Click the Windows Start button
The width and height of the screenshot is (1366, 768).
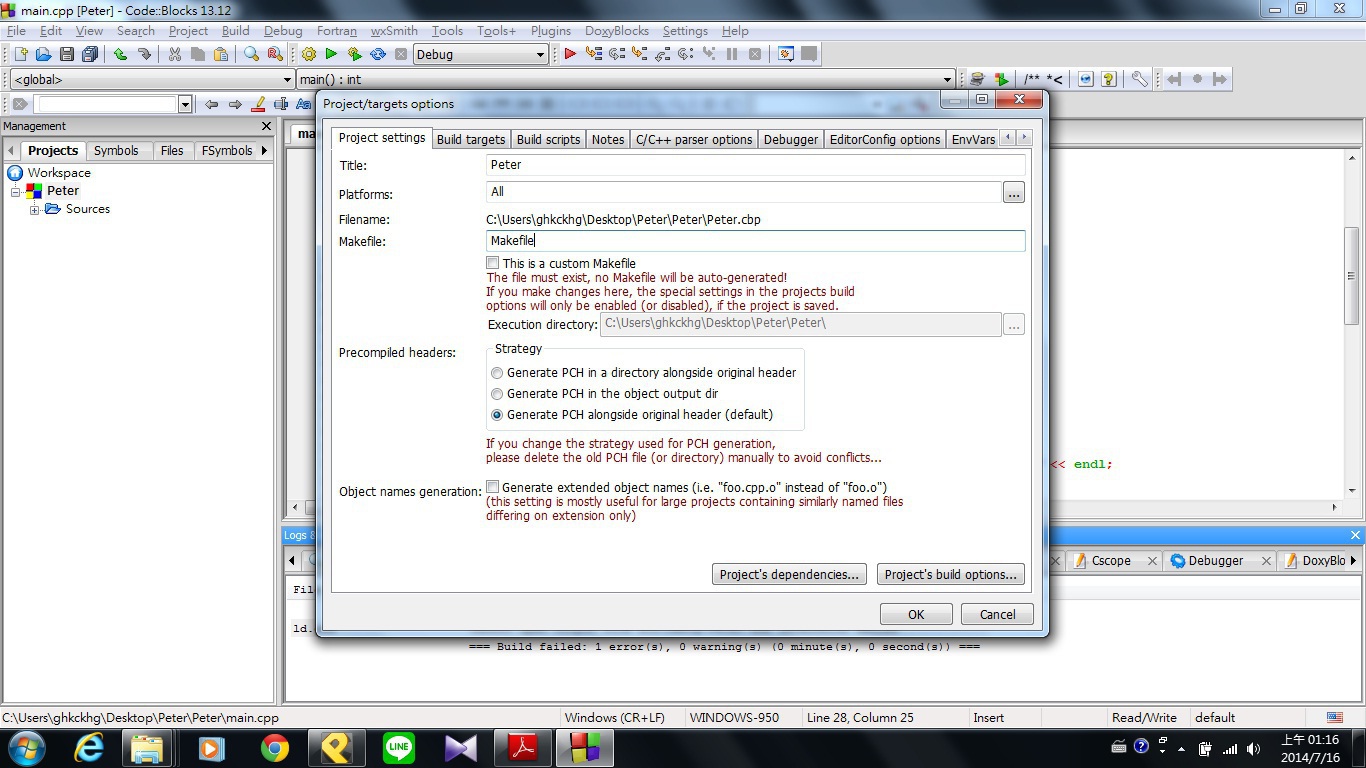coord(27,747)
